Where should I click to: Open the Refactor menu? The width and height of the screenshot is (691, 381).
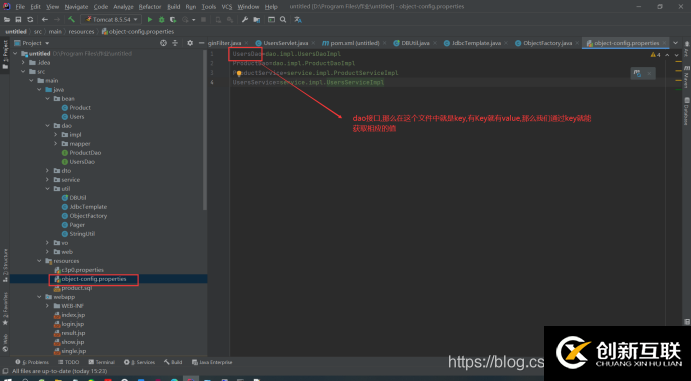pyautogui.click(x=150, y=7)
